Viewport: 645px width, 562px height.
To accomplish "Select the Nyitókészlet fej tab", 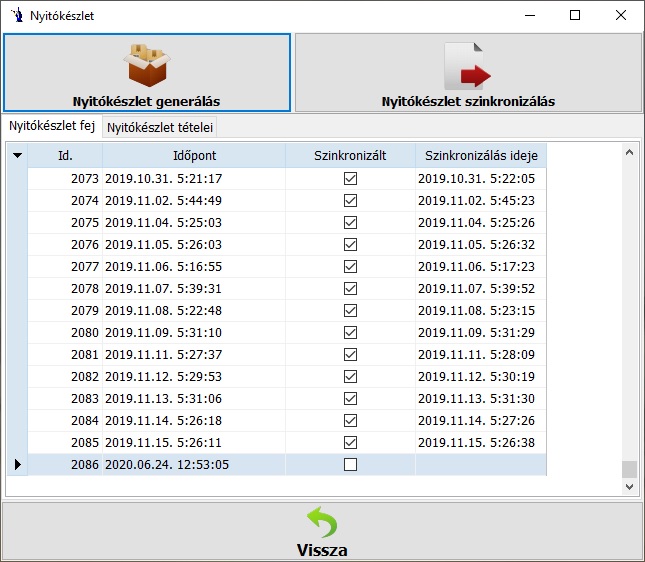I will coord(52,127).
